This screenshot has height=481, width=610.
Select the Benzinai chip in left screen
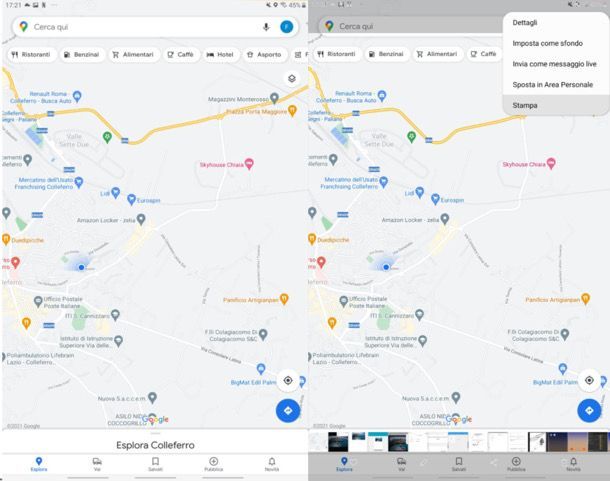click(x=82, y=54)
